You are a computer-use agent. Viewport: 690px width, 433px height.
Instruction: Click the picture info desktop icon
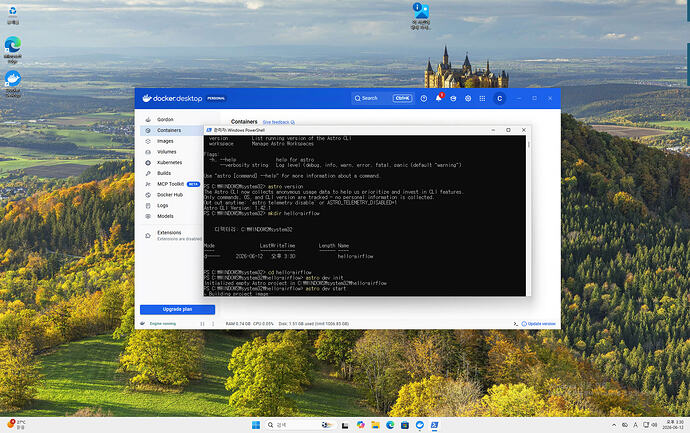[x=421, y=16]
